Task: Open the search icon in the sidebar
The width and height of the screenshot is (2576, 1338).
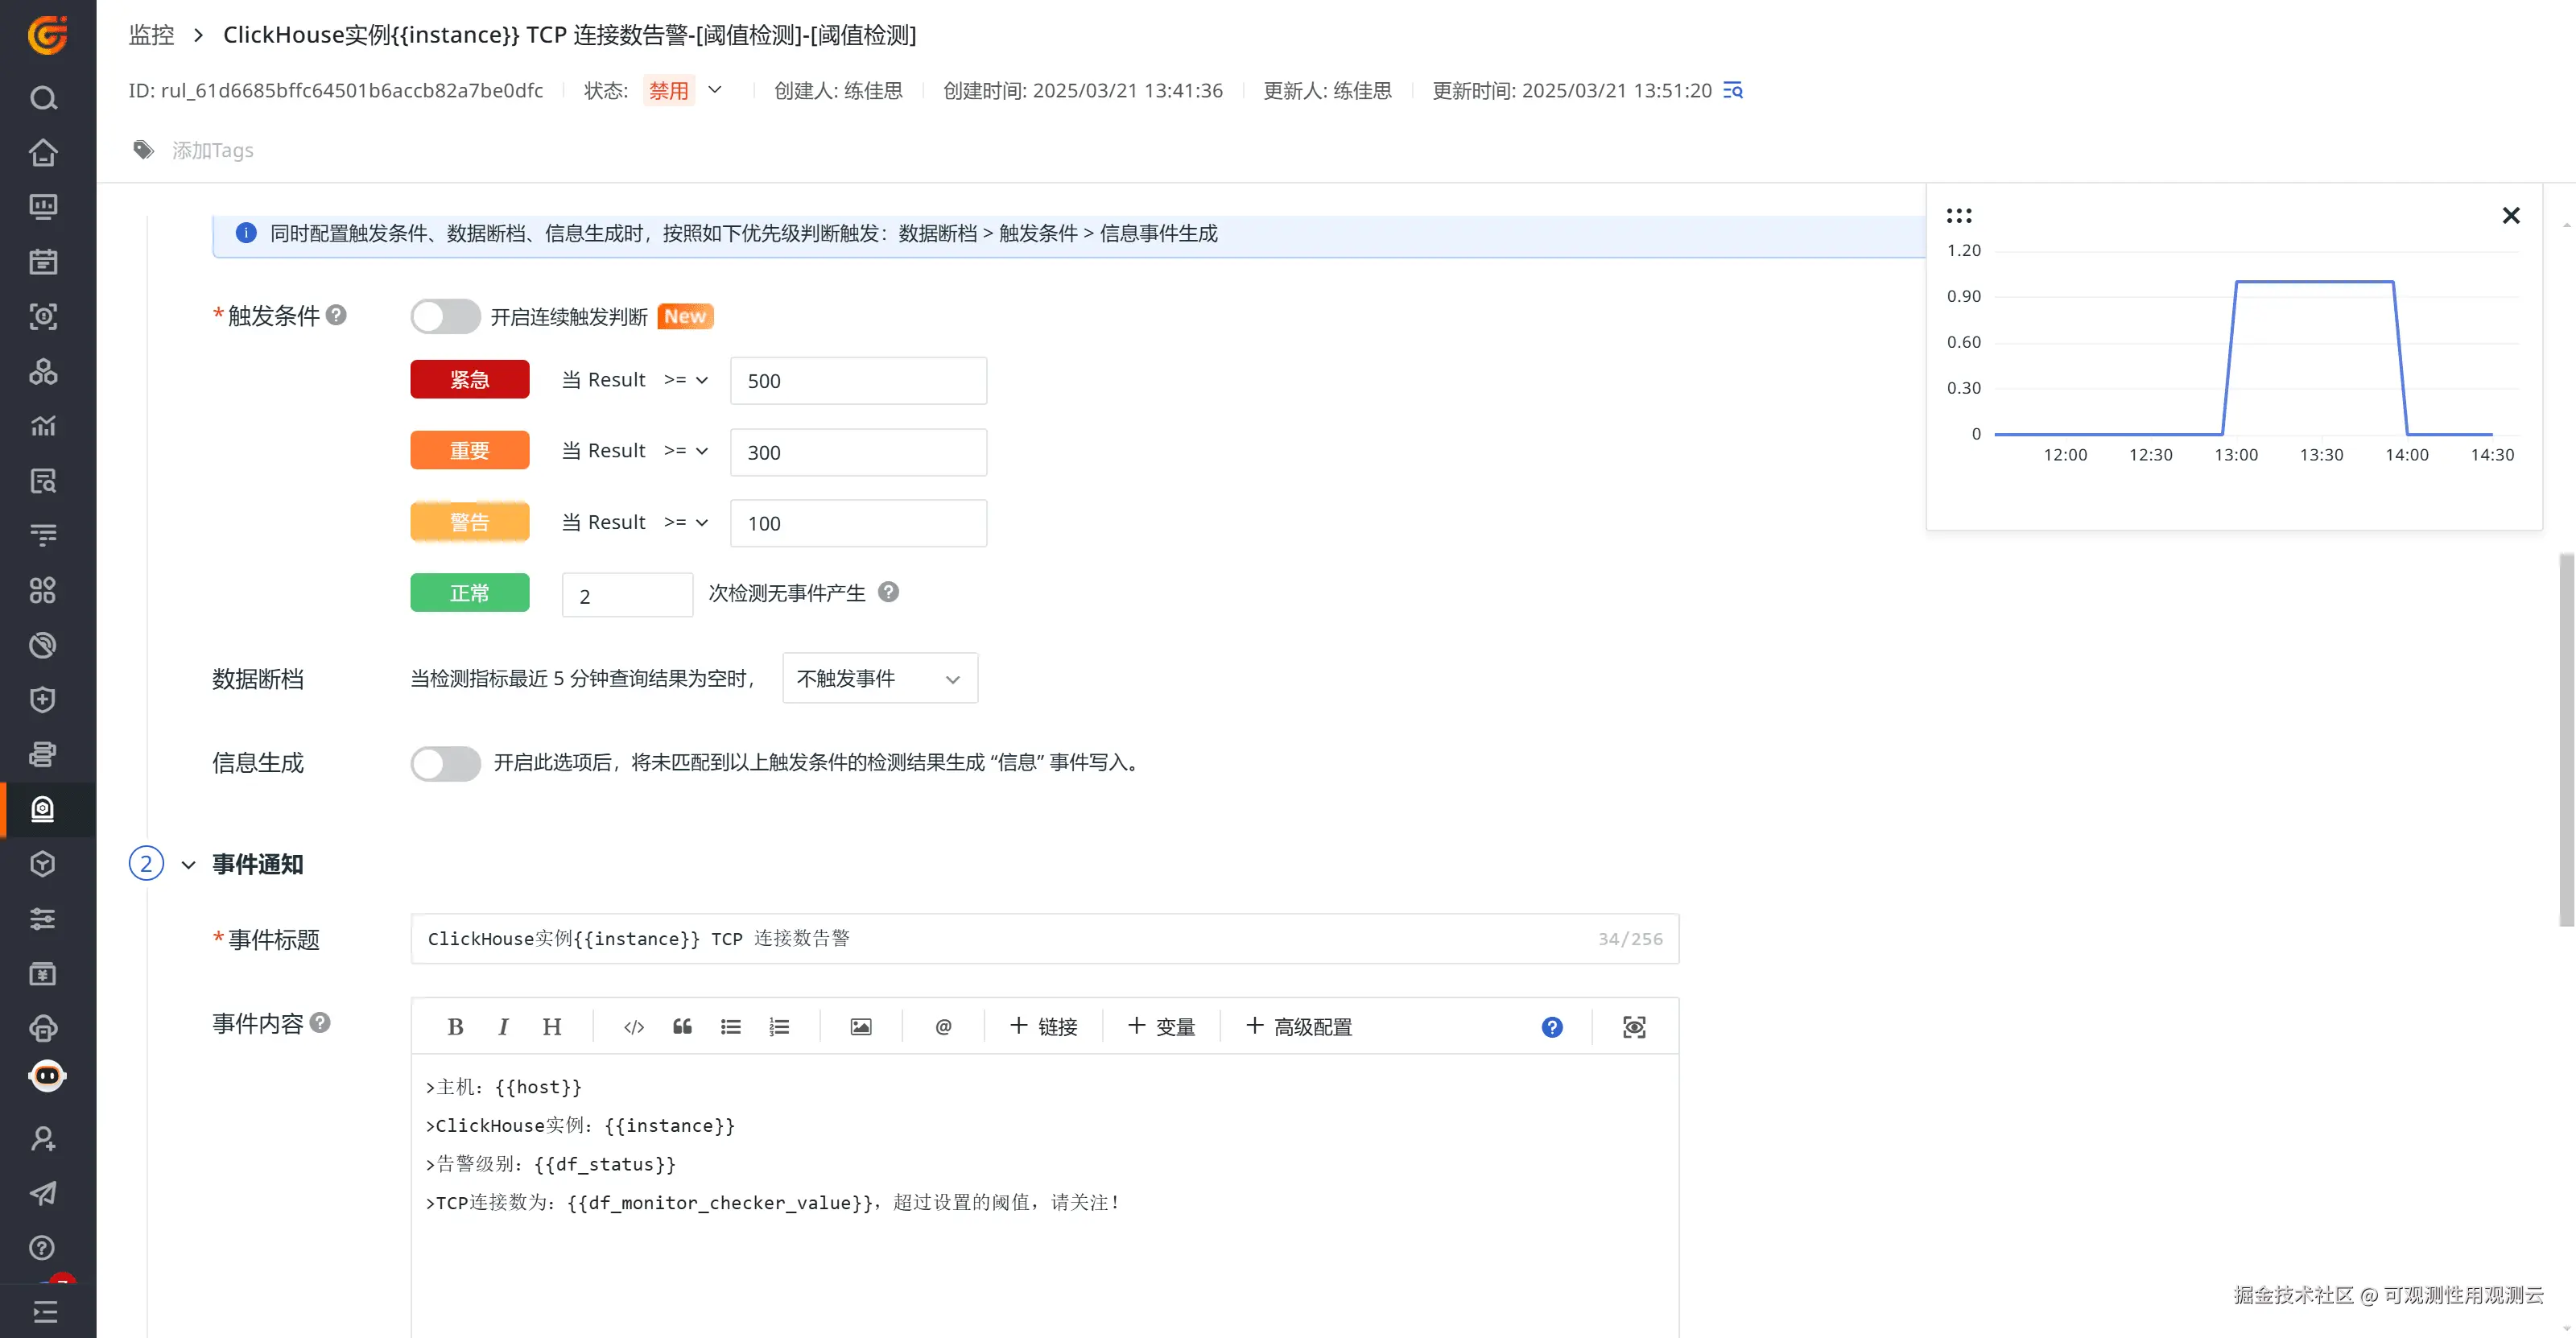Action: [x=43, y=98]
